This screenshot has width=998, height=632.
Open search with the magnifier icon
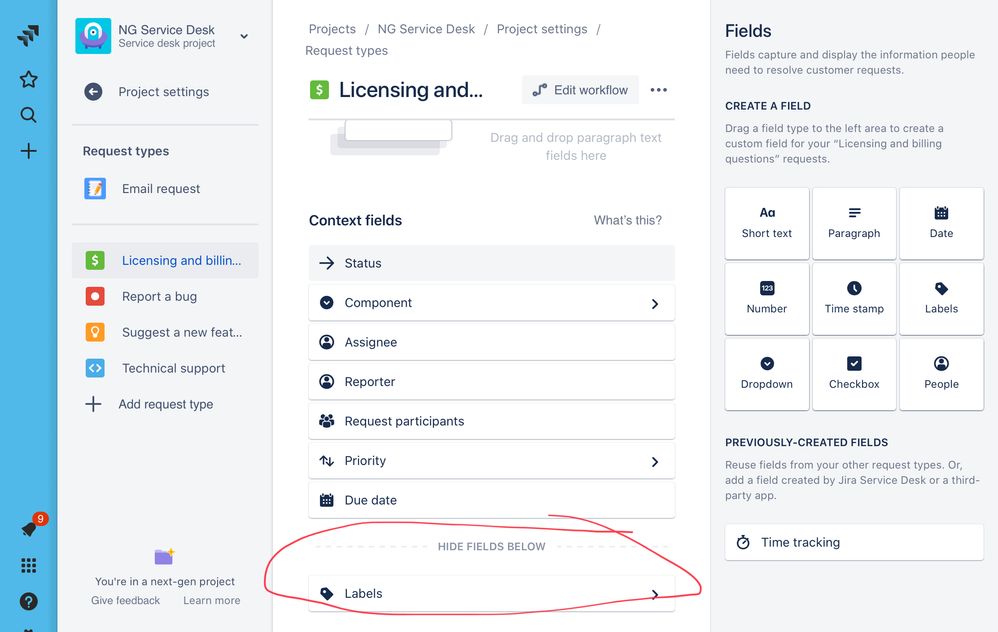click(x=28, y=115)
